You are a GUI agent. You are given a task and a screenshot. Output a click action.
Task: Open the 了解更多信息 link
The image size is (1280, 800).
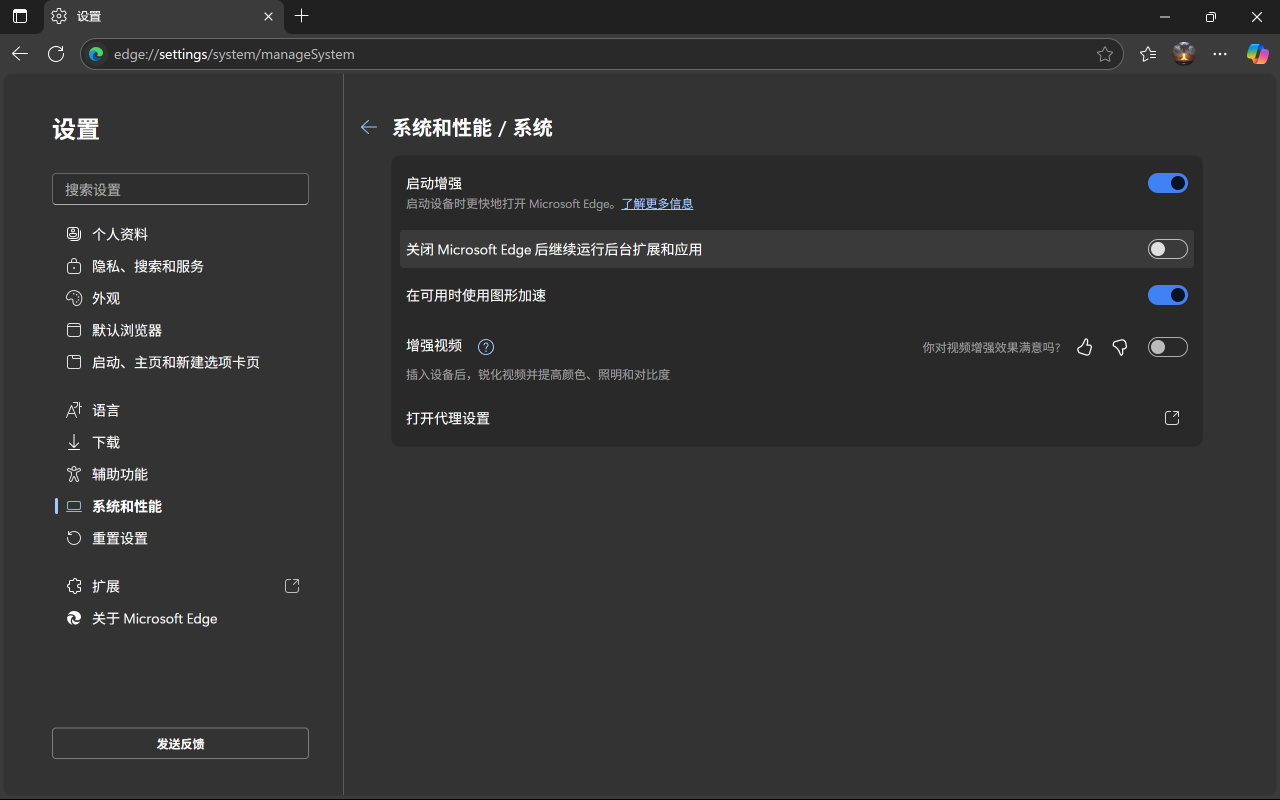[657, 204]
